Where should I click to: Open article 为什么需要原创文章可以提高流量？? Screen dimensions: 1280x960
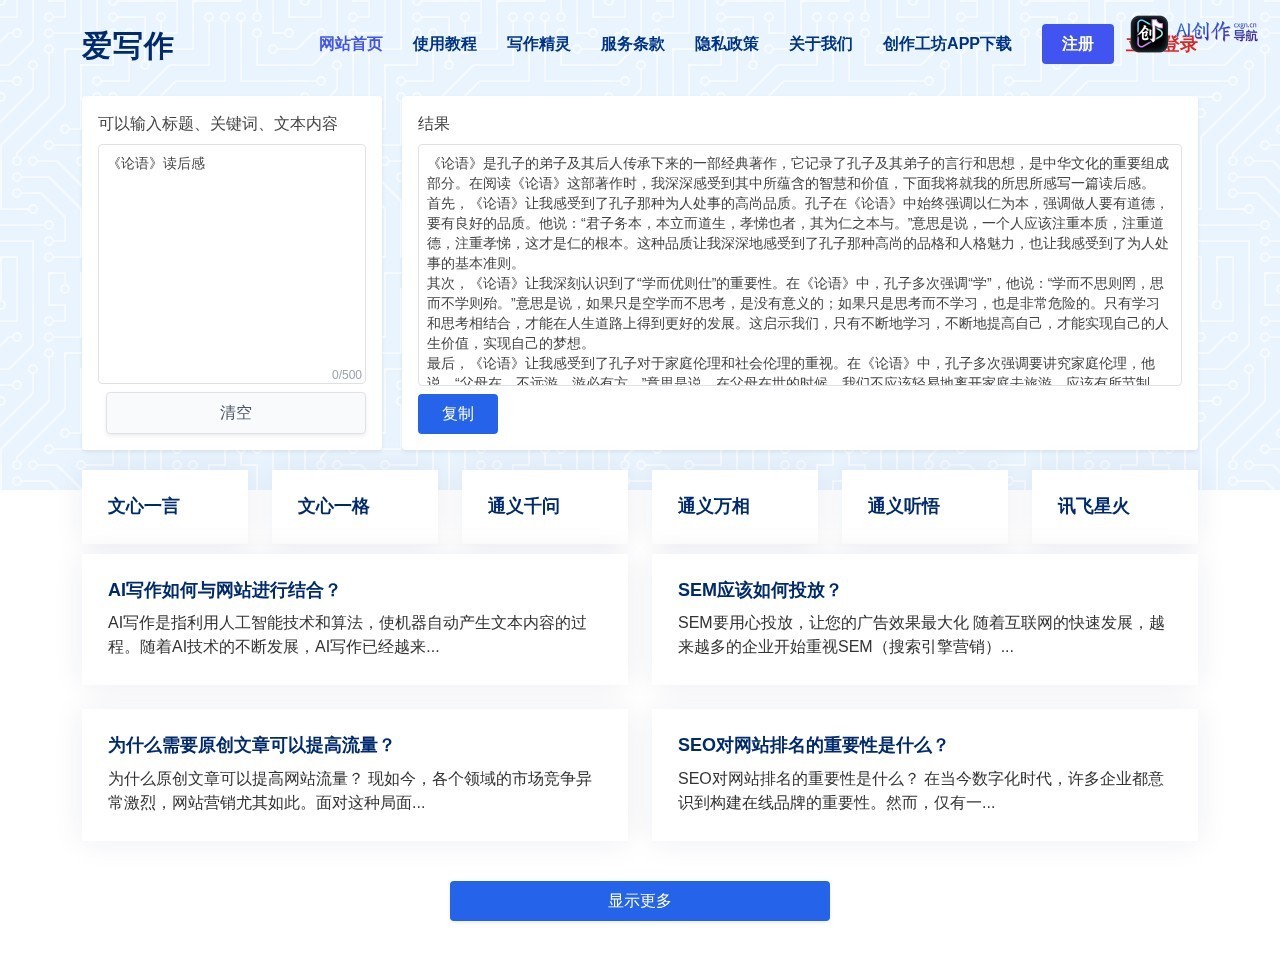[x=251, y=745]
